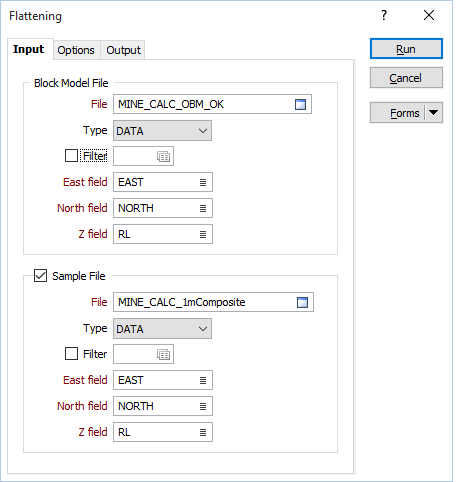
Task: Enable the Sample File Filter checkbox
Action: coord(71,354)
